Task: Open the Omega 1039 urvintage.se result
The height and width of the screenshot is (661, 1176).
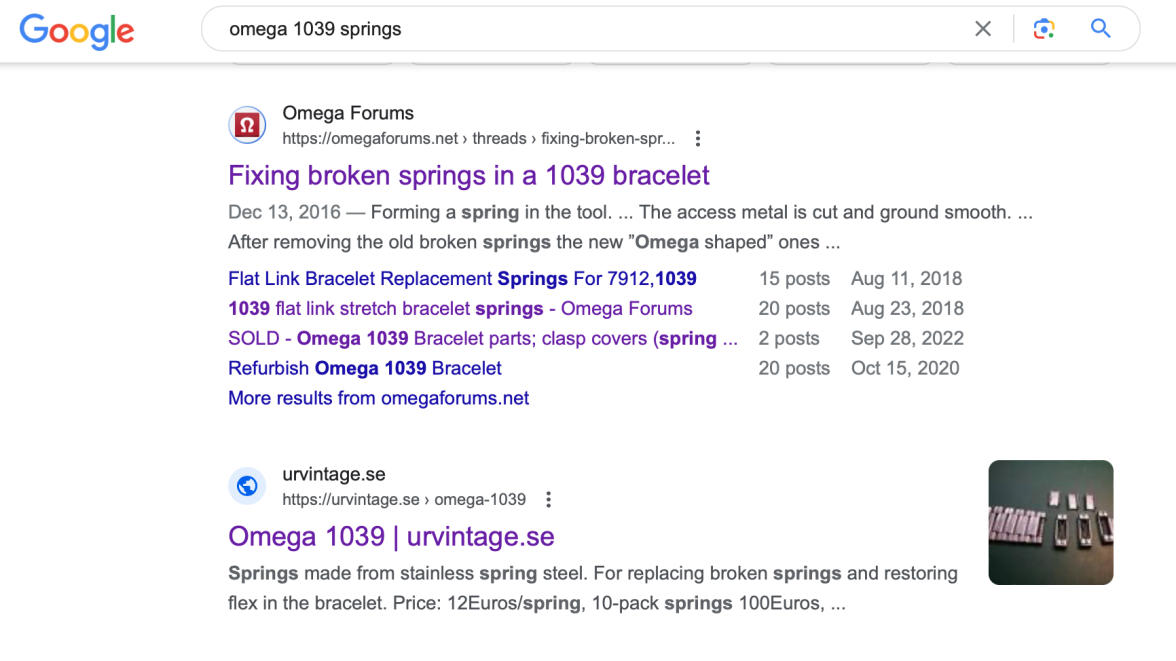Action: [x=391, y=537]
